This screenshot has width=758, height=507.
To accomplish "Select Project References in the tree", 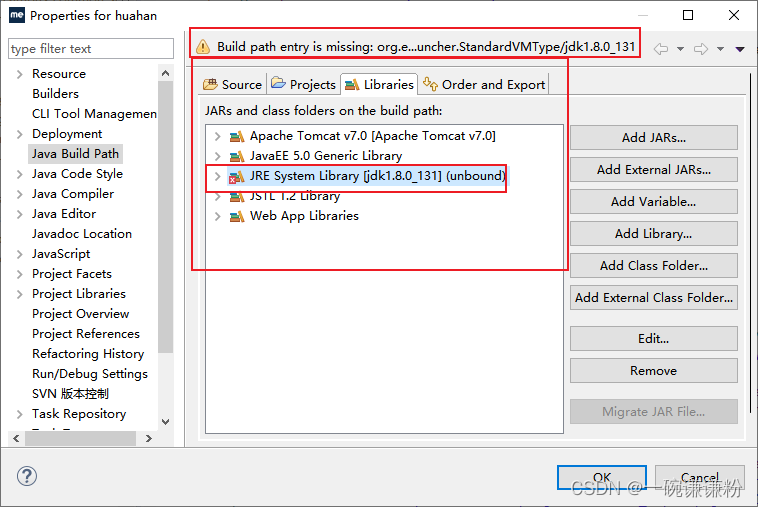I will click(86, 334).
